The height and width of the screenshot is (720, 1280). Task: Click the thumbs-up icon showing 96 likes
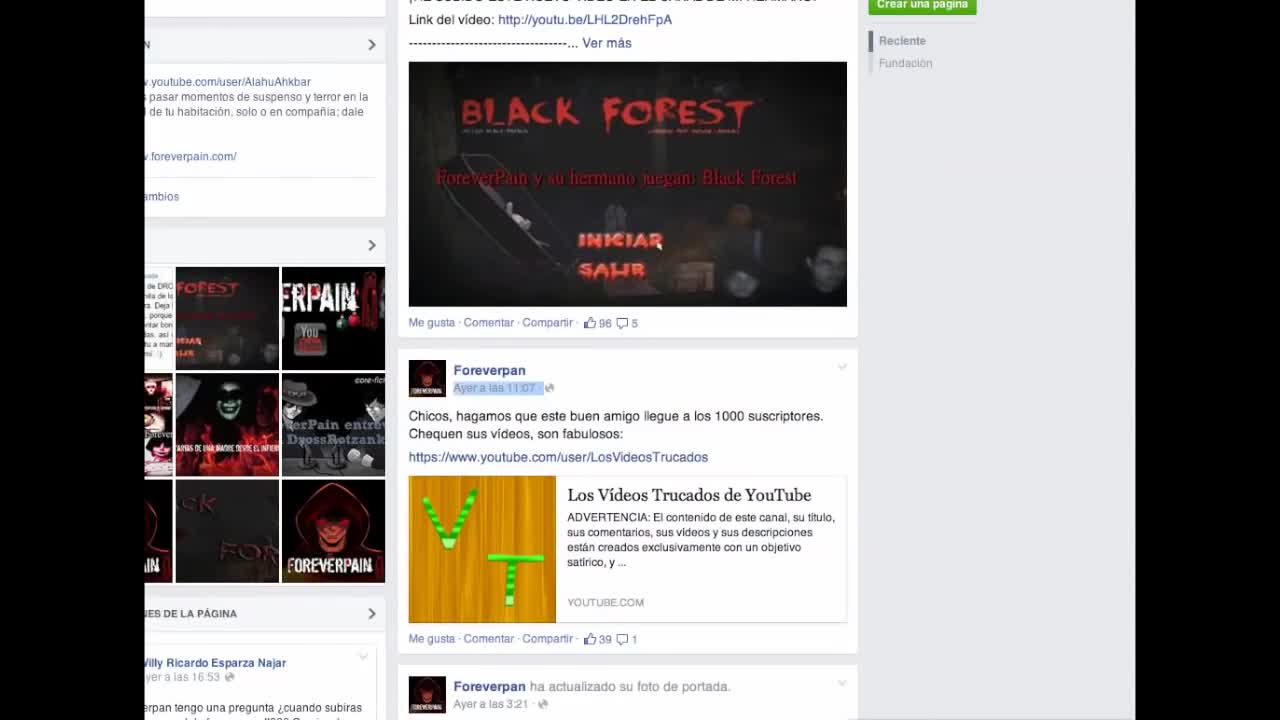(x=590, y=323)
